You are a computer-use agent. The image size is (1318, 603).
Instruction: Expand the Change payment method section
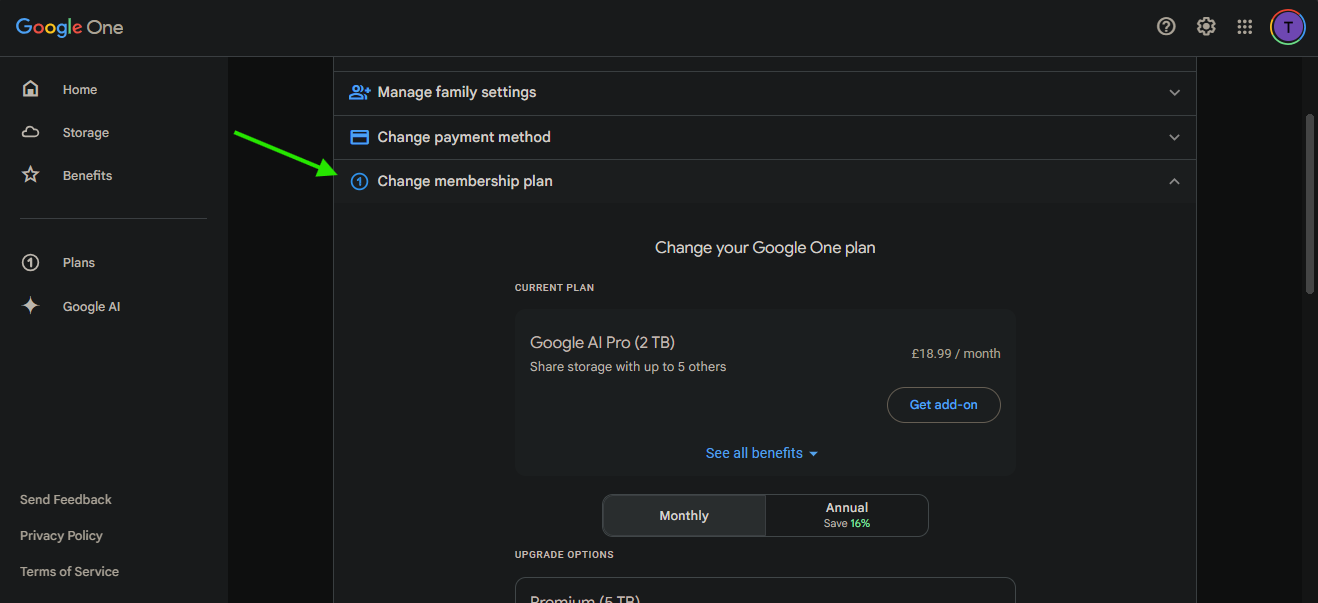tap(764, 137)
